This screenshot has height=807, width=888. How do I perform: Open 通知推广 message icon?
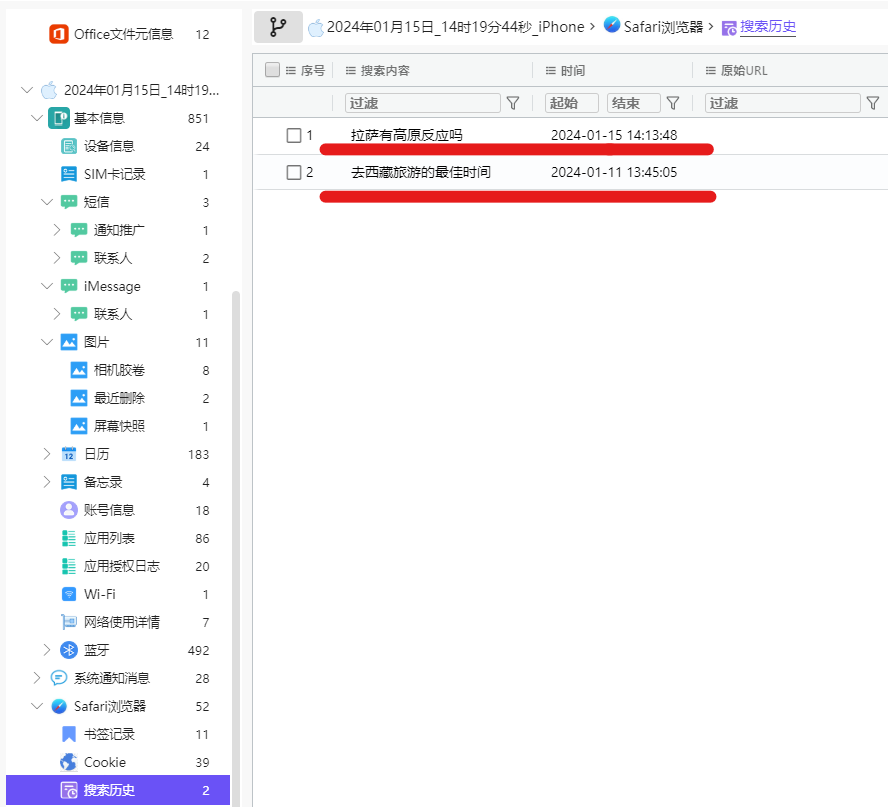79,230
